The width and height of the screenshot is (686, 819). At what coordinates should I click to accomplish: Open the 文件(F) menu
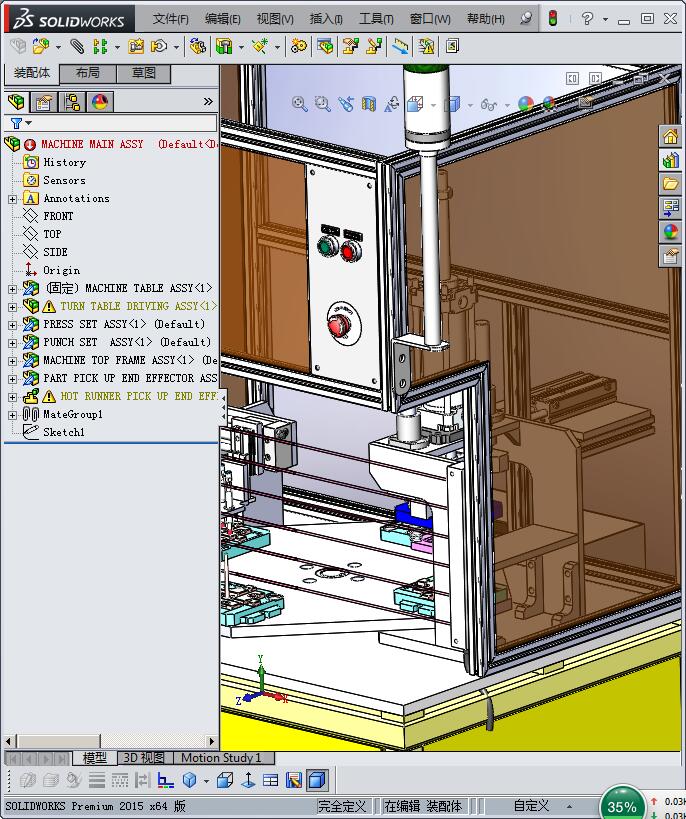(x=170, y=19)
